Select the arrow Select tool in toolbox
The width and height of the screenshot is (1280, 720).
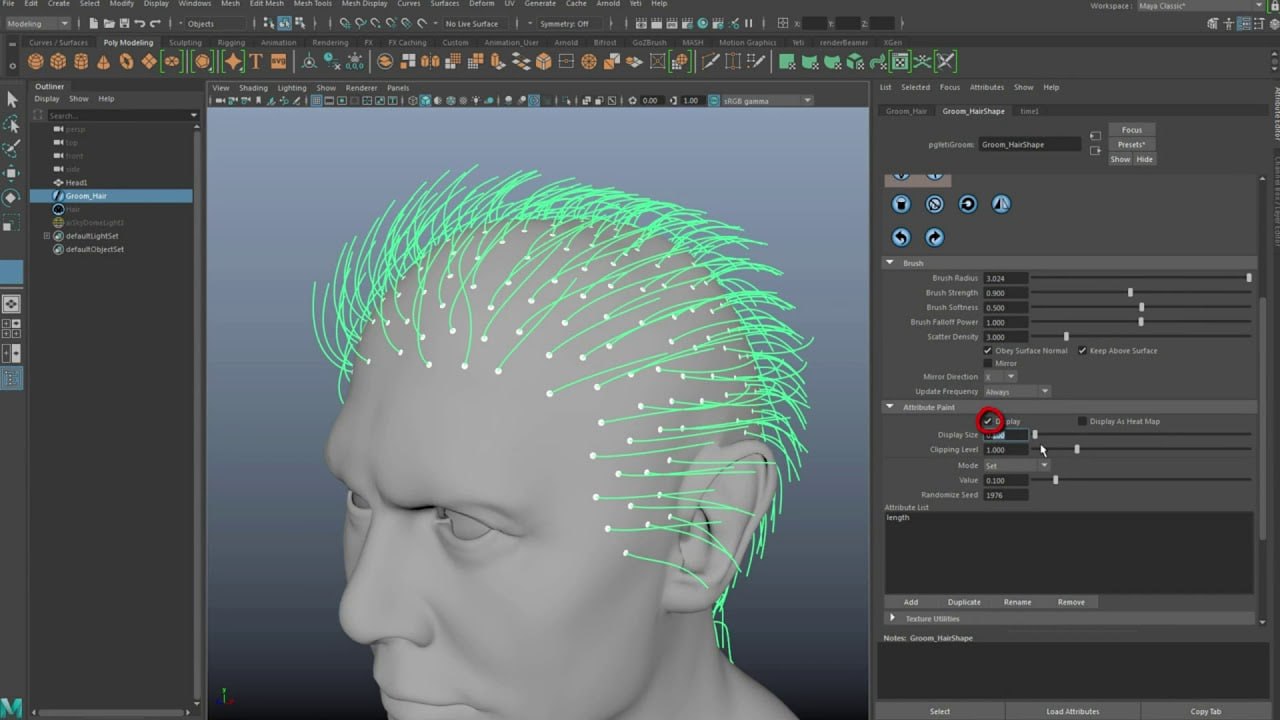point(12,99)
